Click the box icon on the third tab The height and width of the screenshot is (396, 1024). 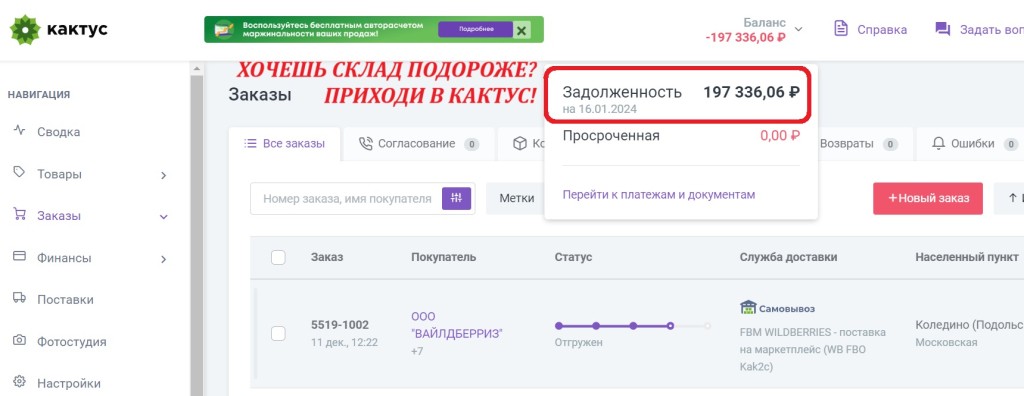point(519,144)
